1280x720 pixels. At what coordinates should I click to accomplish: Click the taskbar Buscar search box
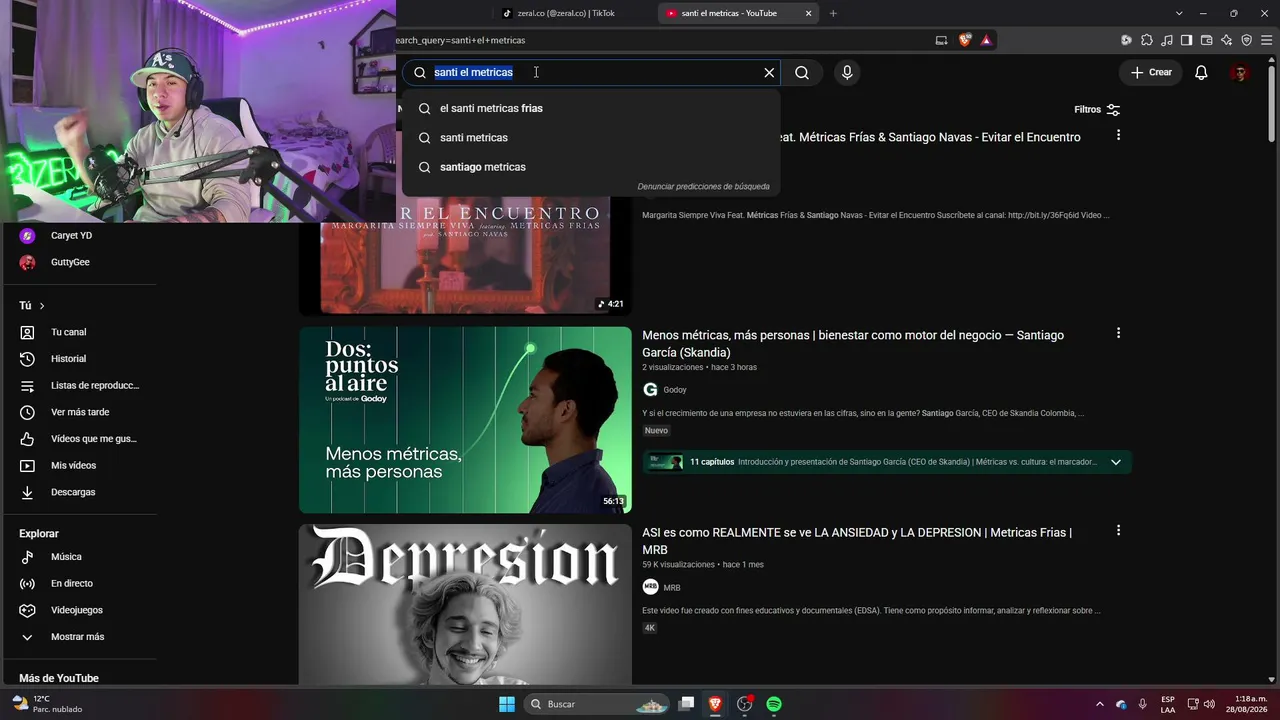click(x=595, y=704)
